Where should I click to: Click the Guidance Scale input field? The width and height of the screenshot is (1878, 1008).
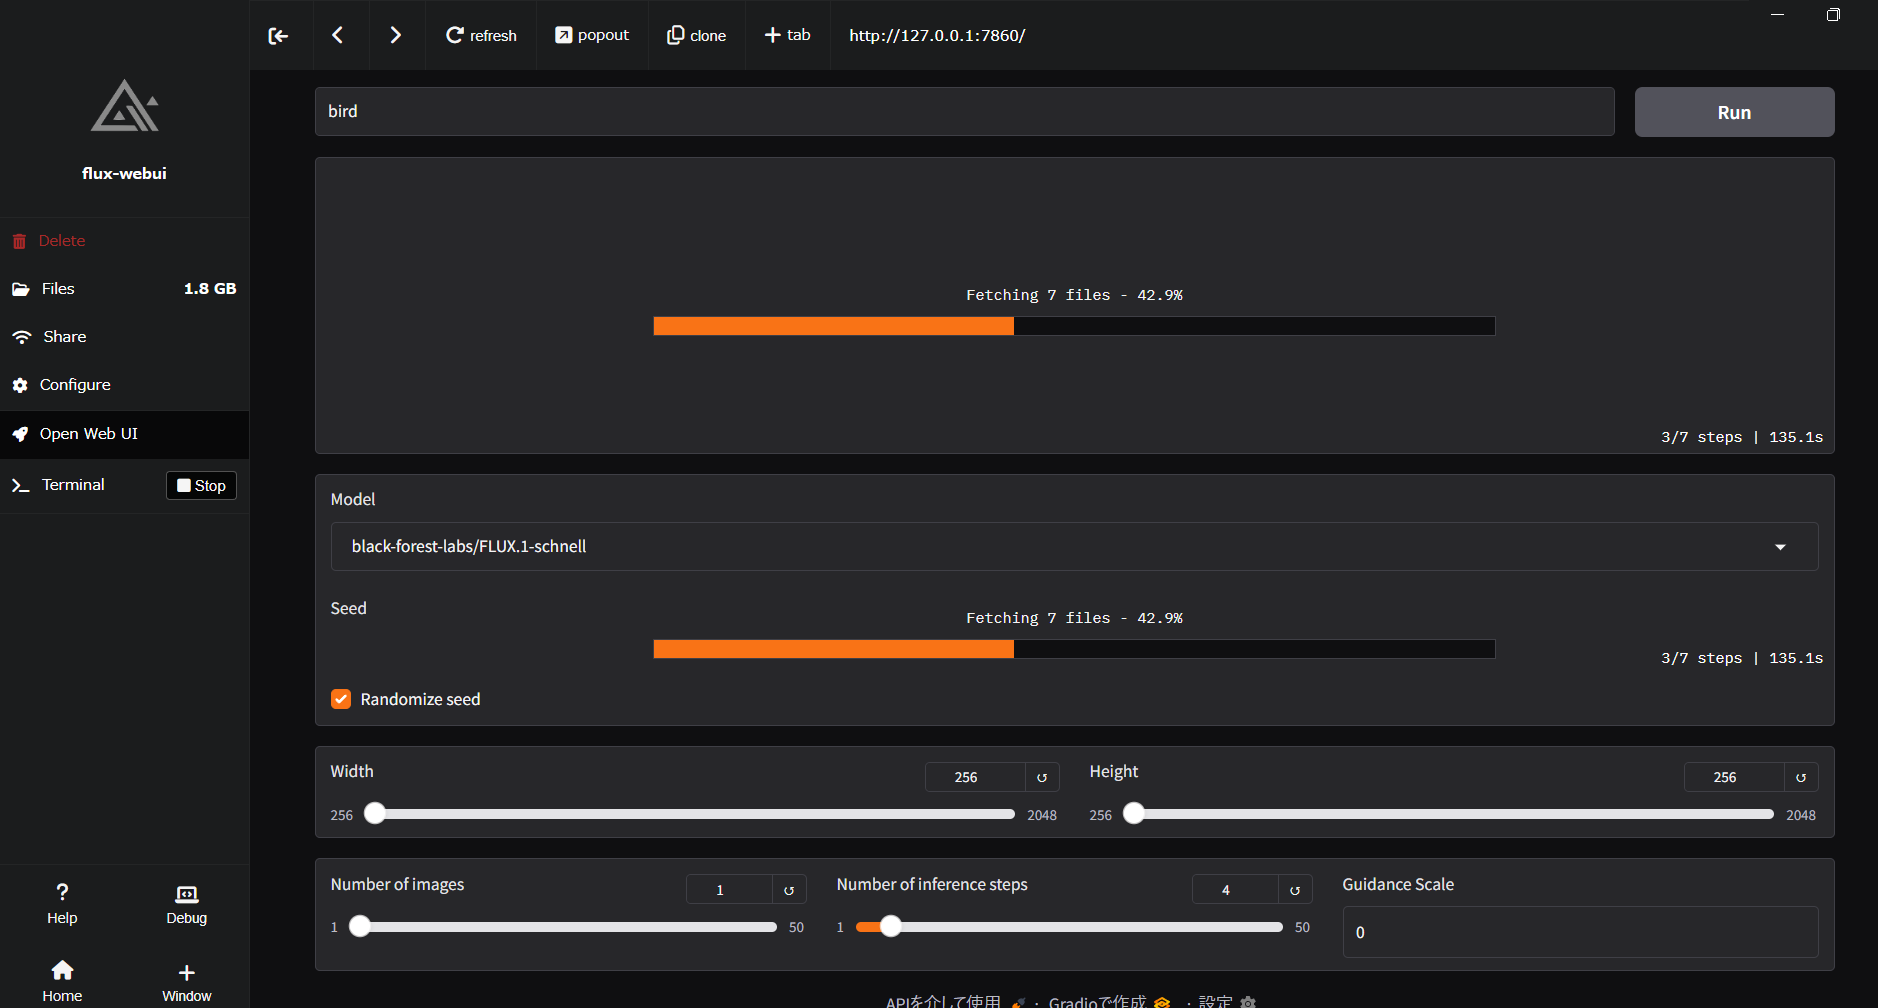pyautogui.click(x=1580, y=932)
